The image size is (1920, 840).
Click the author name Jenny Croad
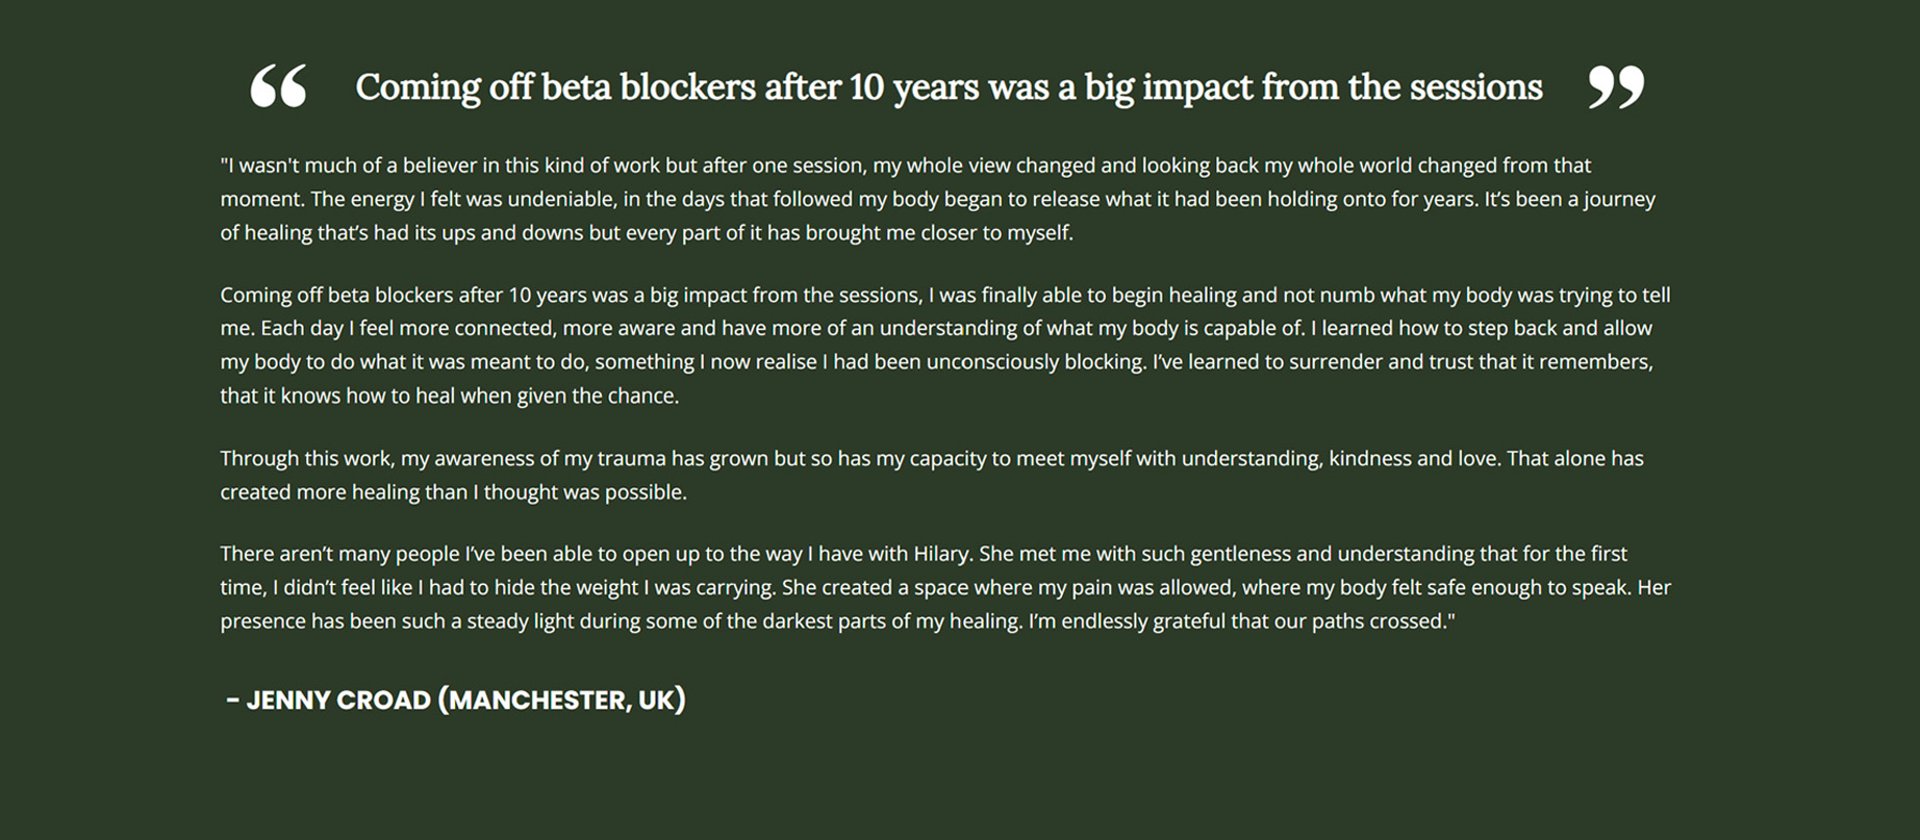point(338,700)
